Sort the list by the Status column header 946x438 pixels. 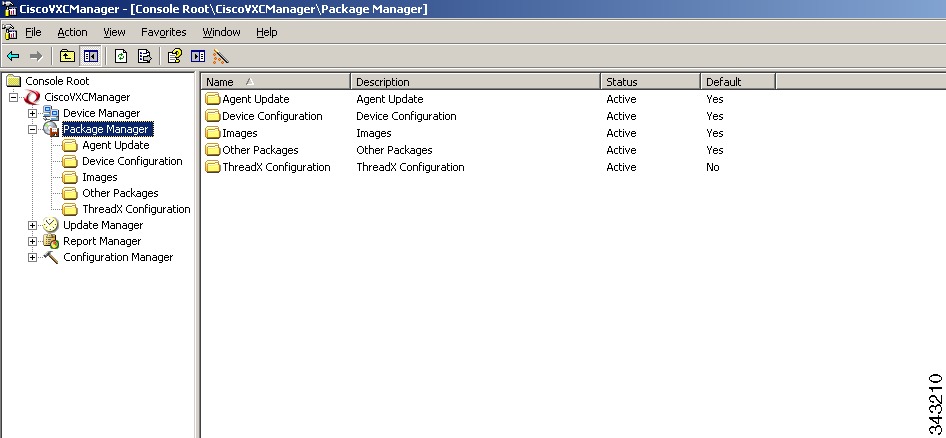[650, 81]
